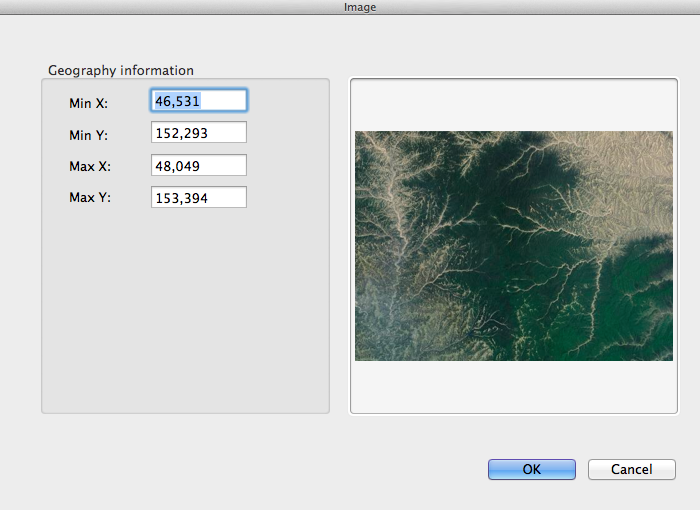Select the Max Y value field

[x=199, y=197]
